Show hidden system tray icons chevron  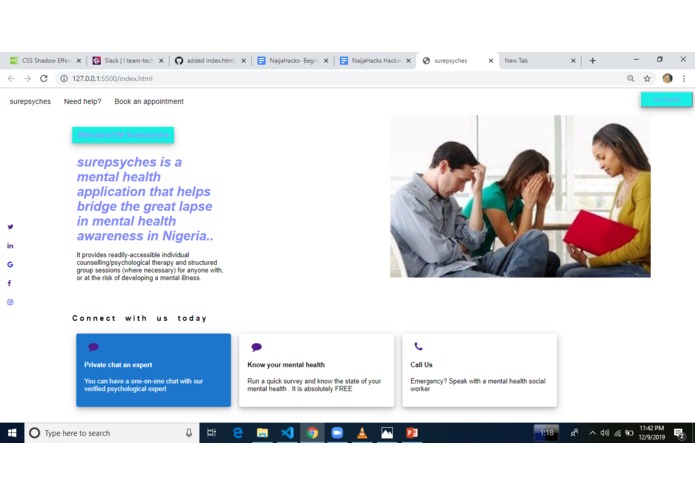[x=592, y=433]
